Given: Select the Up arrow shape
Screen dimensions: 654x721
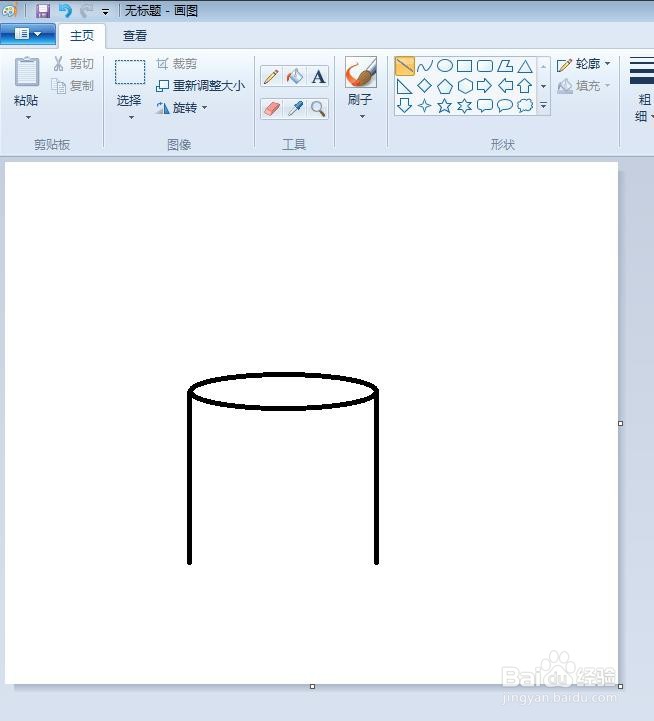Looking at the screenshot, I should [x=525, y=86].
